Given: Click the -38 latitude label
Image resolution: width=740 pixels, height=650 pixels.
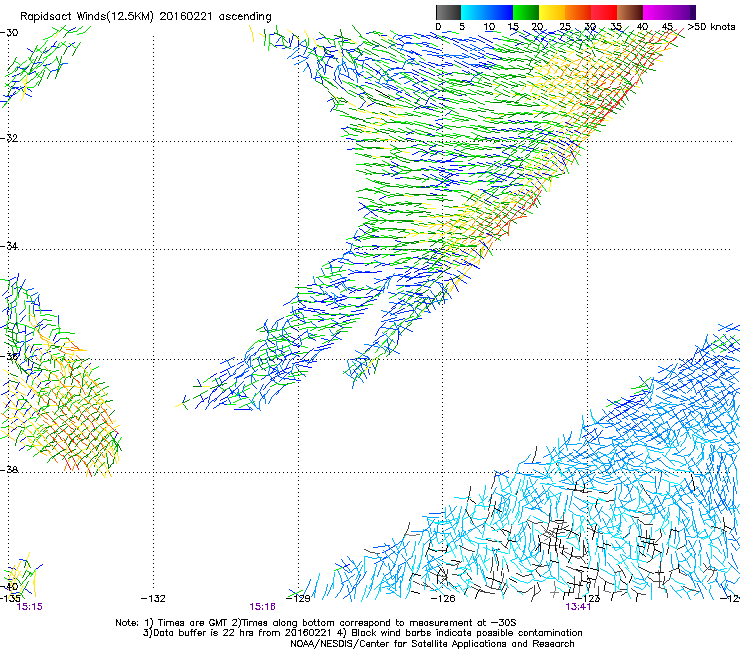Looking at the screenshot, I should pyautogui.click(x=9, y=470).
